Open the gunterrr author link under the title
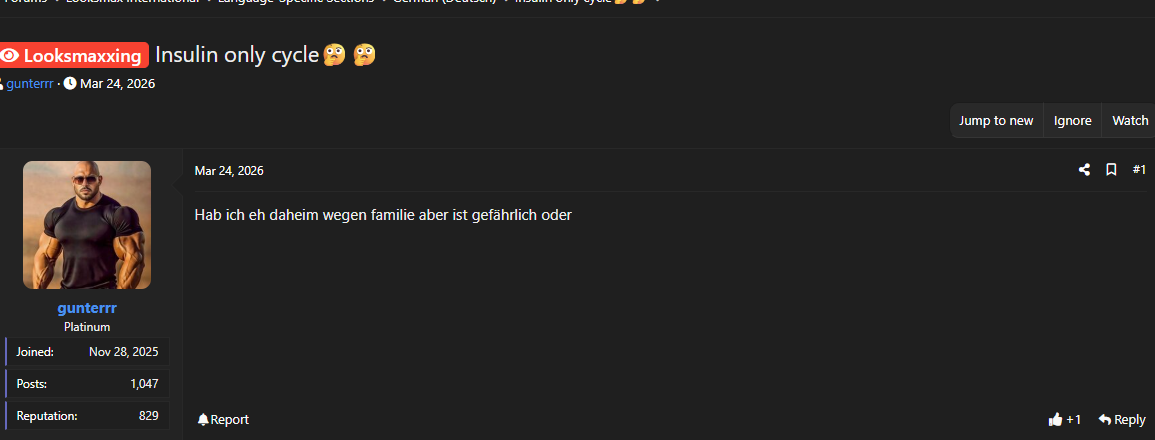 pos(29,83)
